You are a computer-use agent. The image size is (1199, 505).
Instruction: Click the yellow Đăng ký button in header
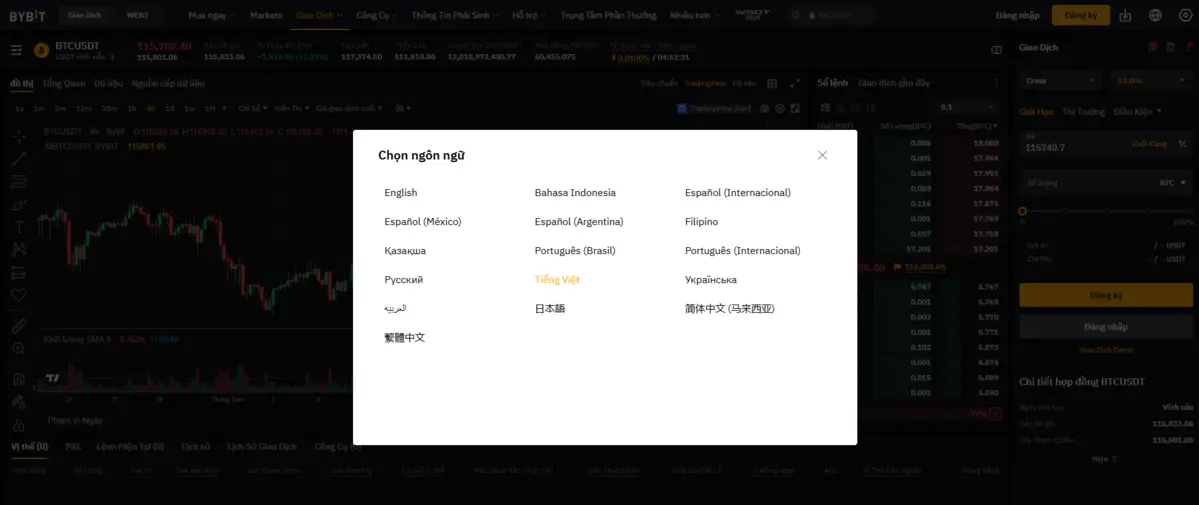click(1080, 15)
